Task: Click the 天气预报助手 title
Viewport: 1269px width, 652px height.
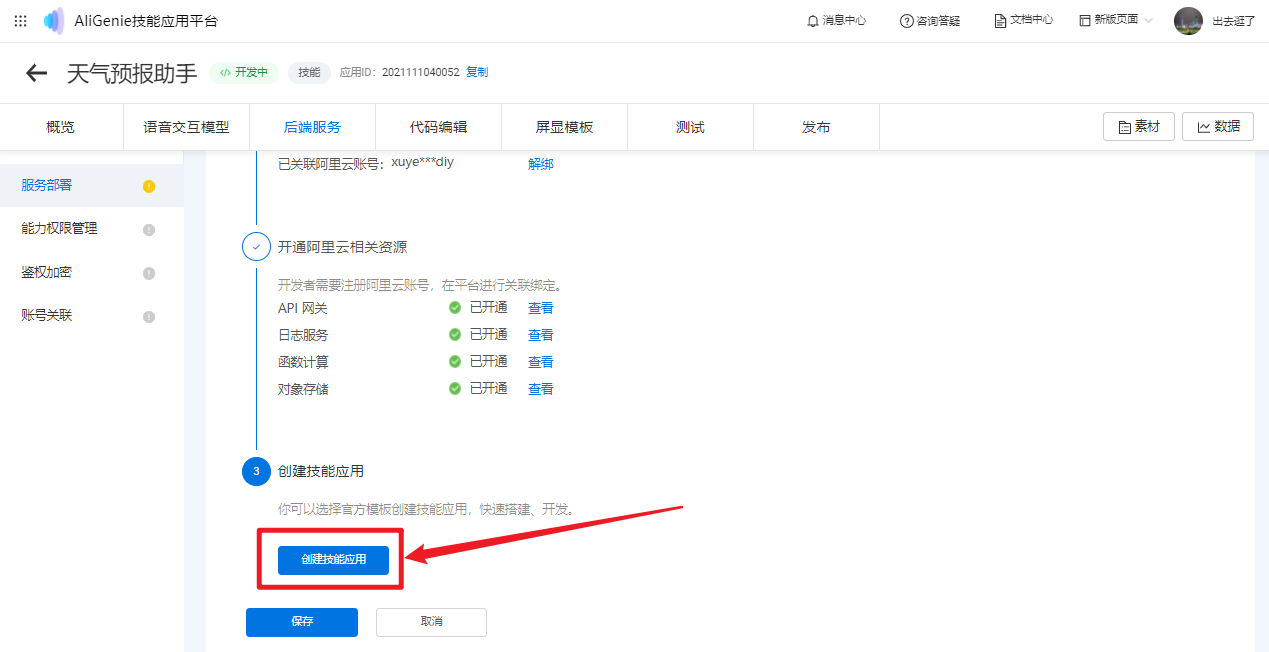Action: pos(132,73)
